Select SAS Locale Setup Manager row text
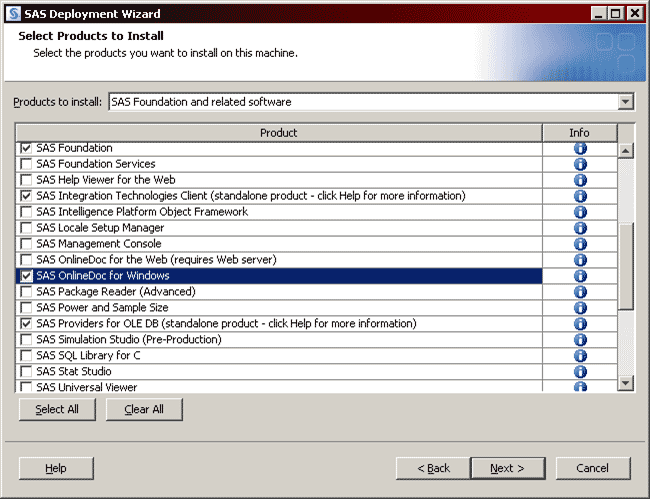Viewport: 650px width, 499px height. tap(100, 228)
